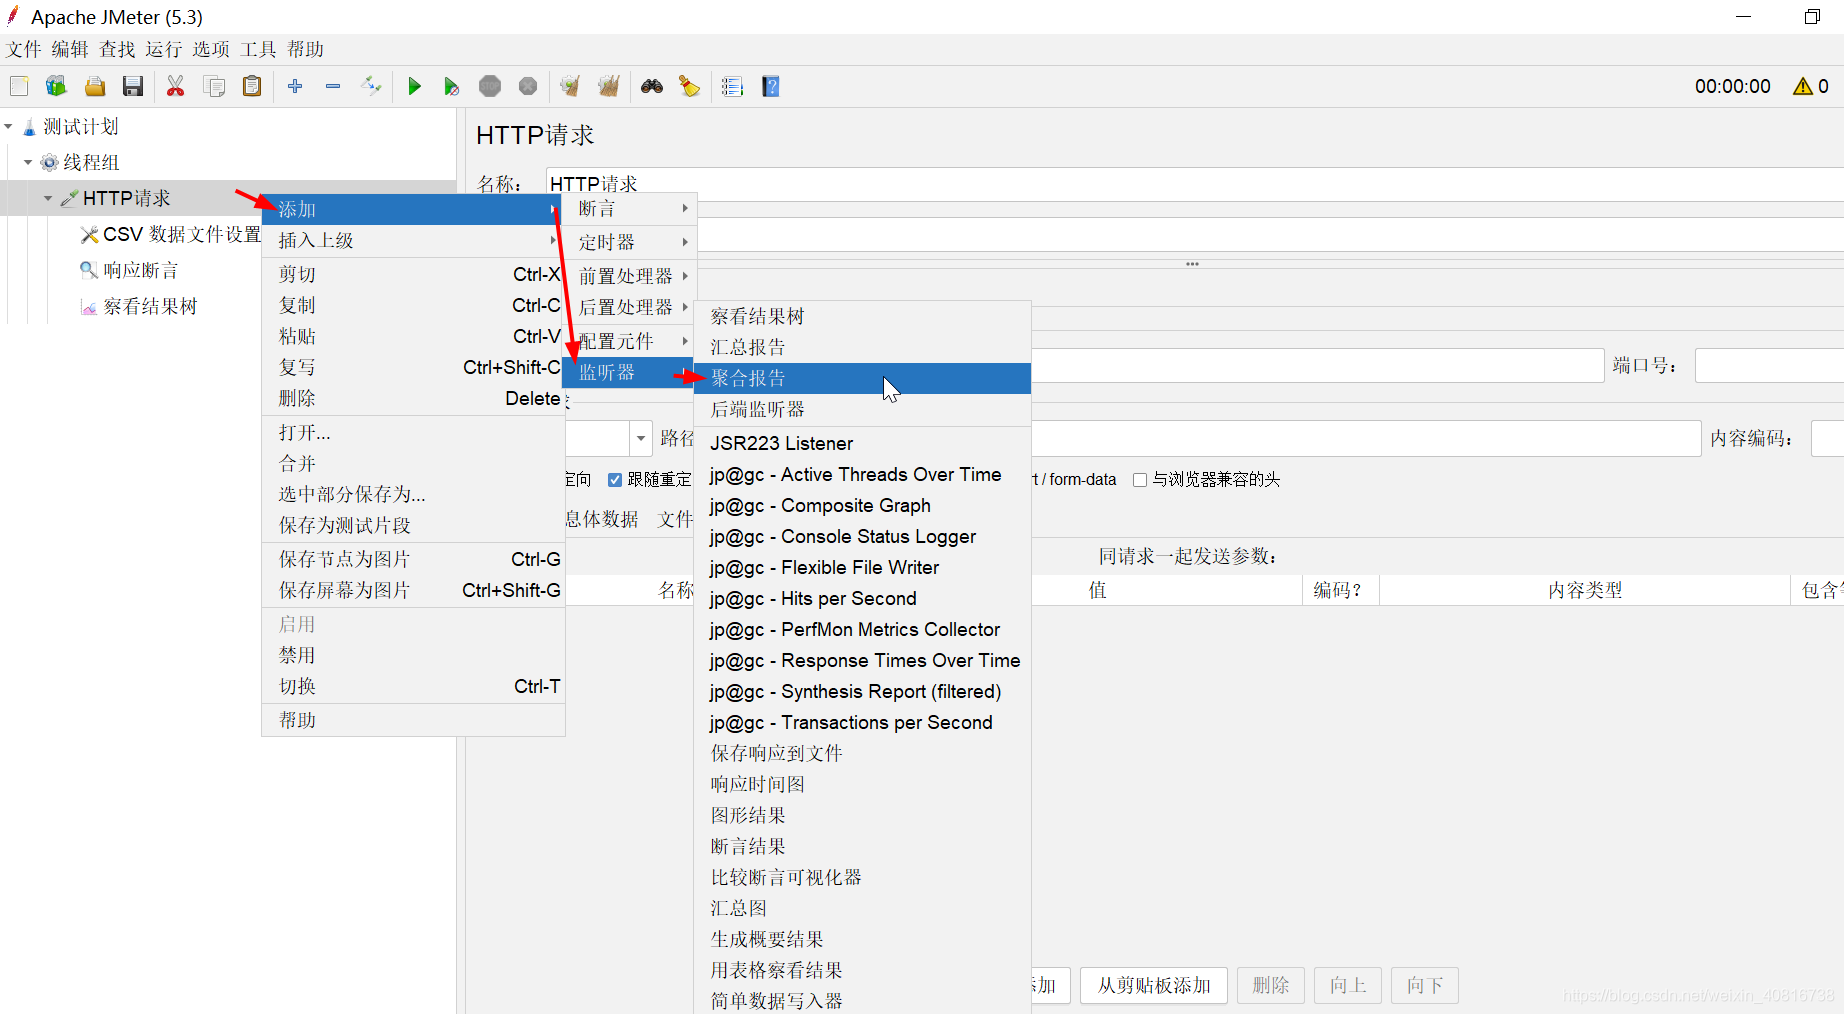Screen dimensions: 1844x1014
Task: Click 禁用 in context menu
Action: pos(413,655)
